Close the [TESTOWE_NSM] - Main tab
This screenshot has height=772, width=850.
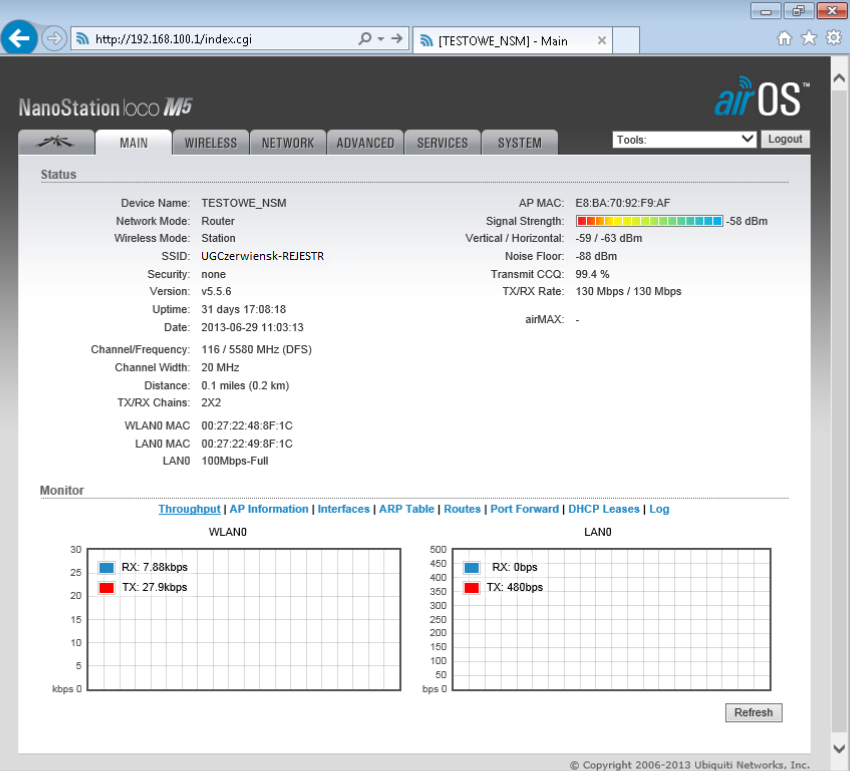[x=601, y=40]
